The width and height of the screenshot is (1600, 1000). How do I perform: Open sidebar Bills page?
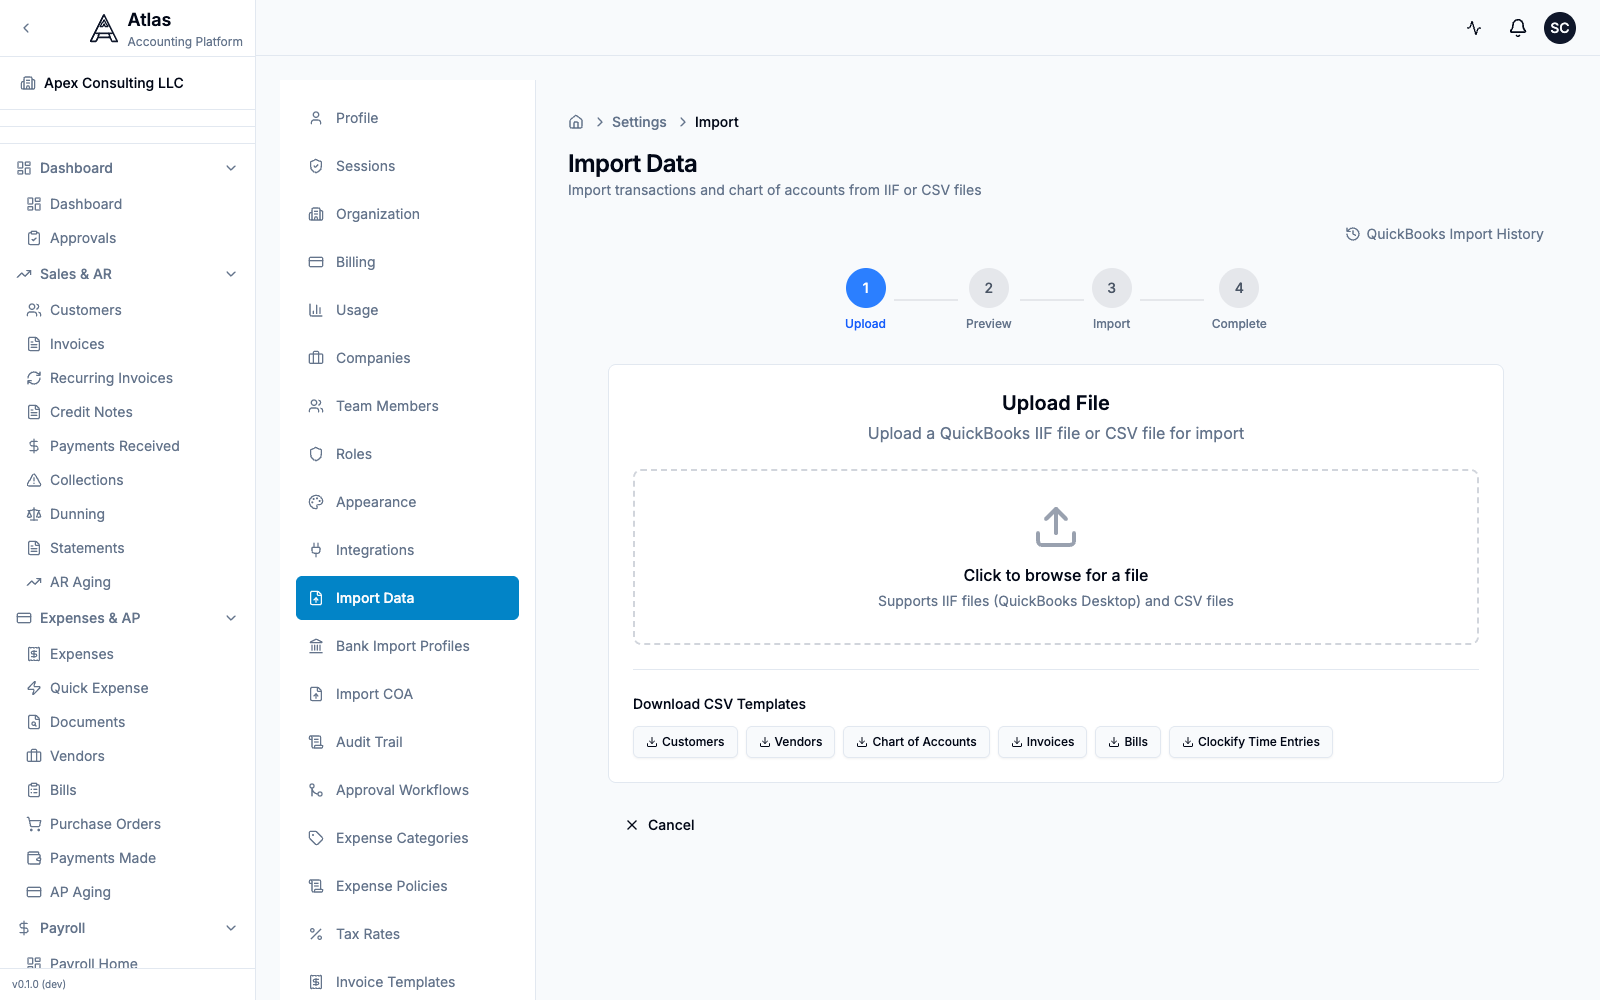click(127, 790)
